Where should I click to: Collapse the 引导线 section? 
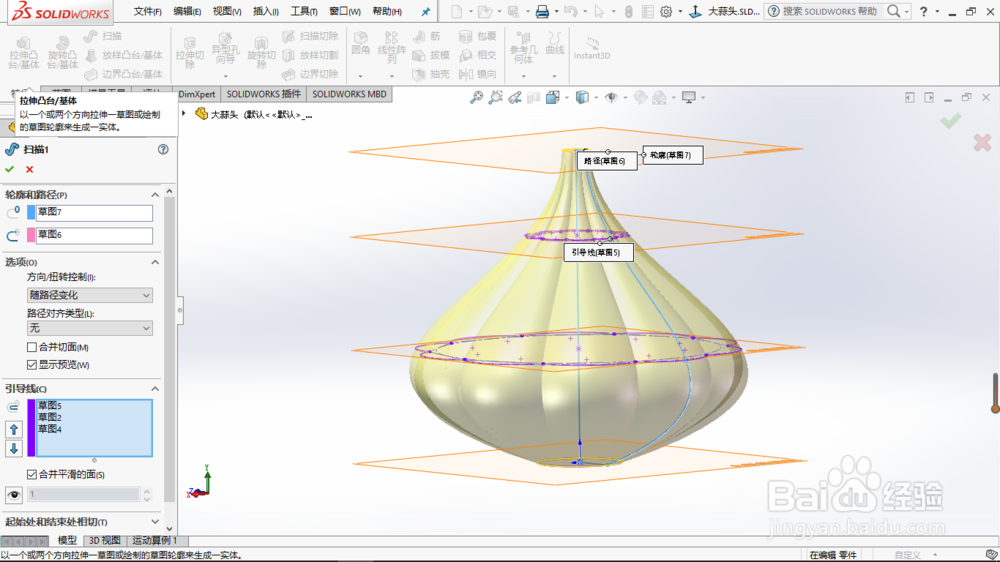click(155, 389)
